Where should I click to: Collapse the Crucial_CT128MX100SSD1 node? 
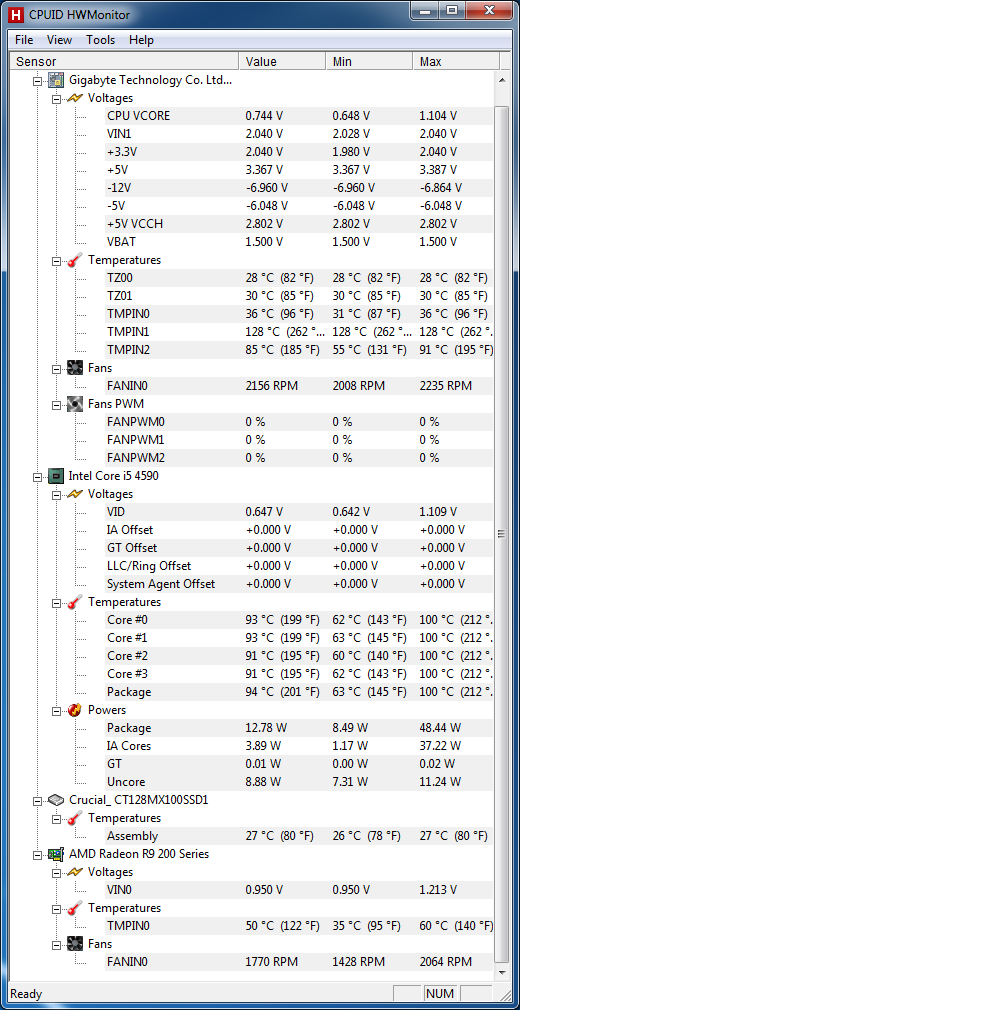pos(37,801)
